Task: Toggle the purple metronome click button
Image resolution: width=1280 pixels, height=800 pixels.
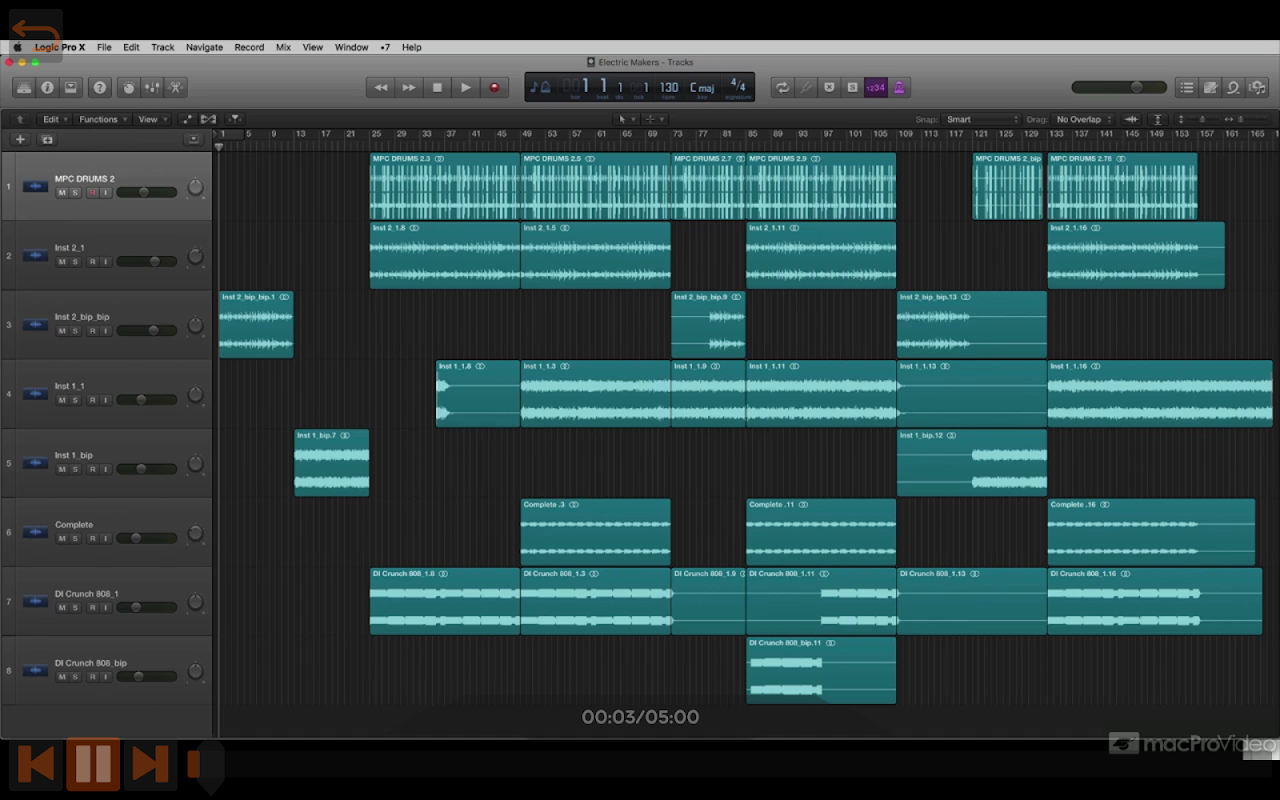Action: [899, 88]
